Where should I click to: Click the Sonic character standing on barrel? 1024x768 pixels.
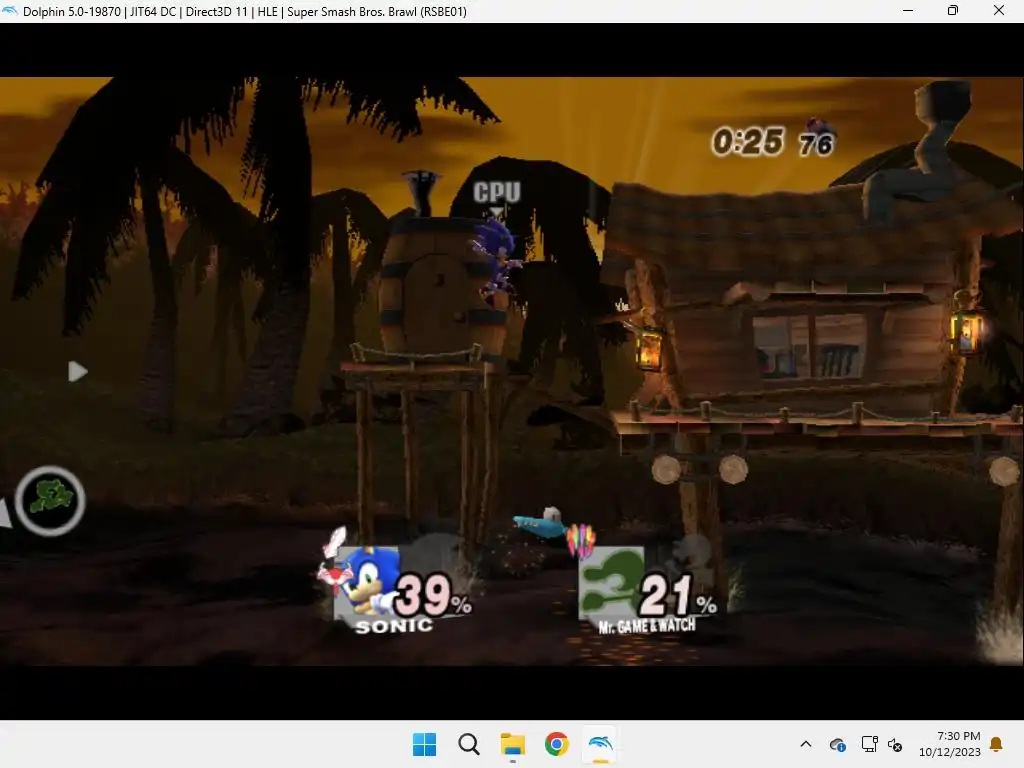[x=496, y=261]
